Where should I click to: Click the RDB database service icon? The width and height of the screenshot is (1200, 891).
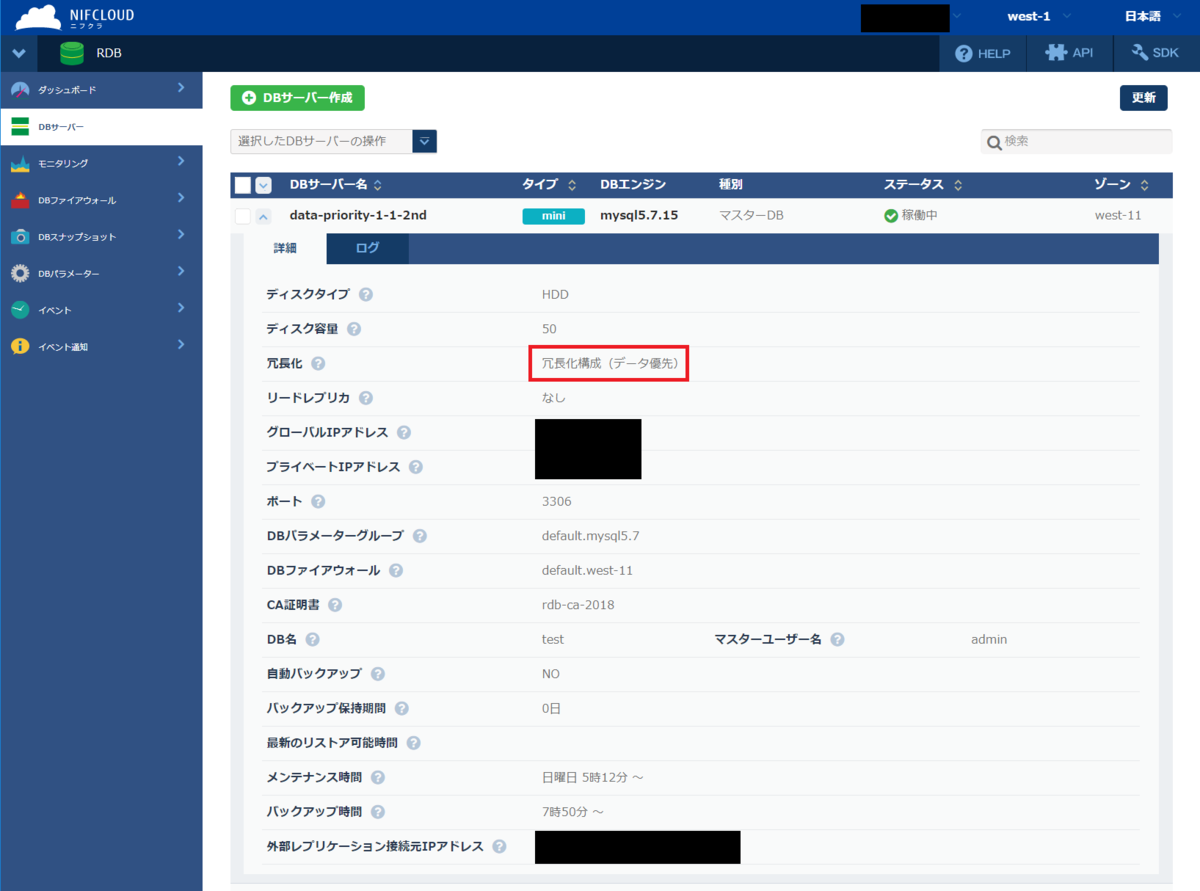pos(72,53)
